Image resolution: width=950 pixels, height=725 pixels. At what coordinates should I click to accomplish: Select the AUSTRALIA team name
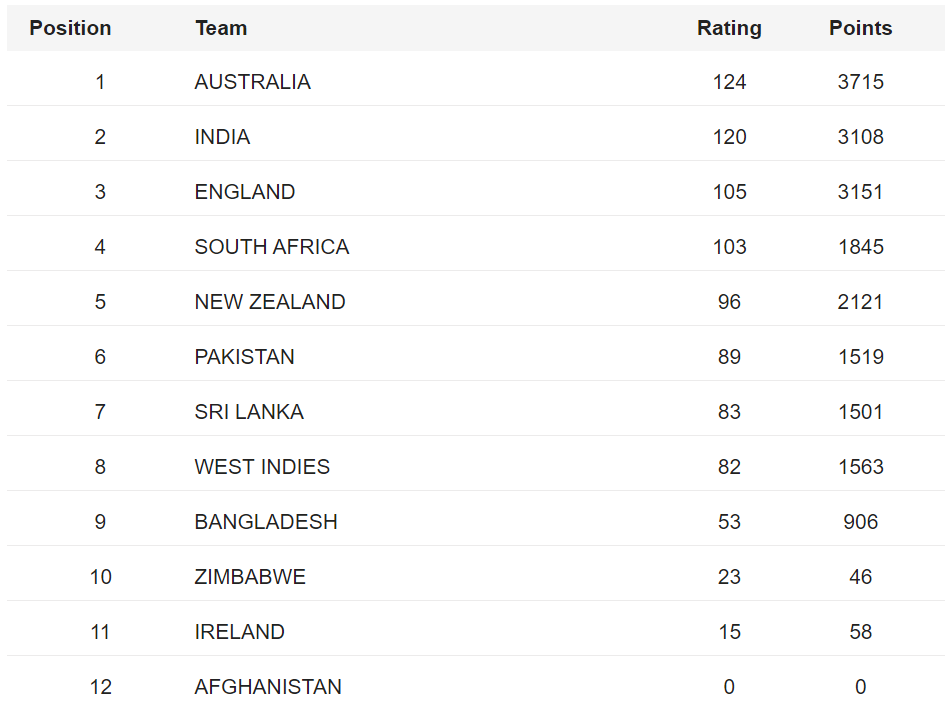click(252, 82)
